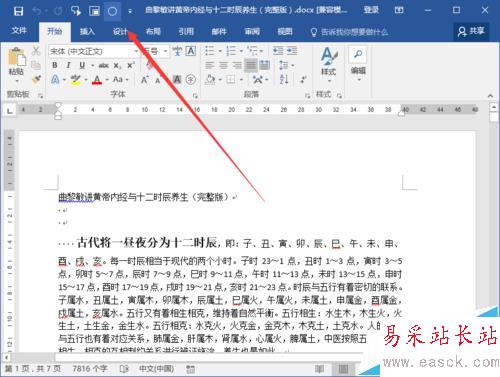Click the redo icon in quick access toolbar
The image size is (500, 377).
coord(58,11)
